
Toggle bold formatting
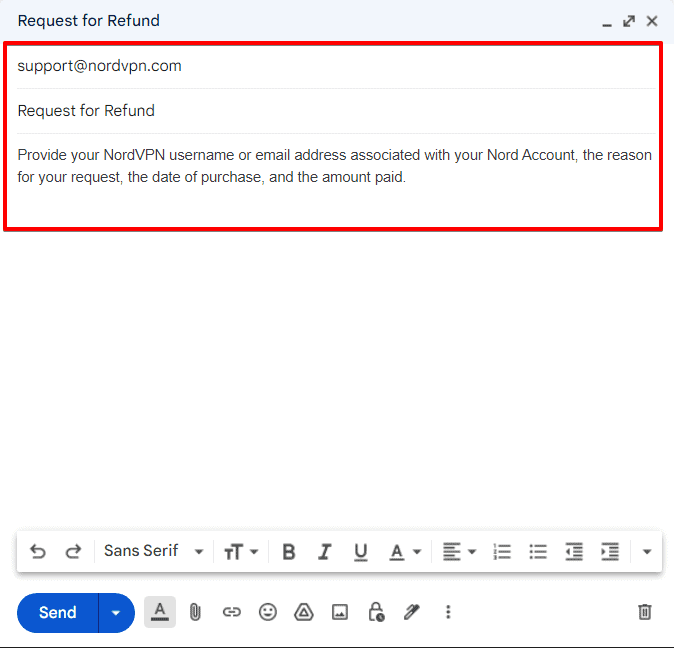pyautogui.click(x=289, y=552)
